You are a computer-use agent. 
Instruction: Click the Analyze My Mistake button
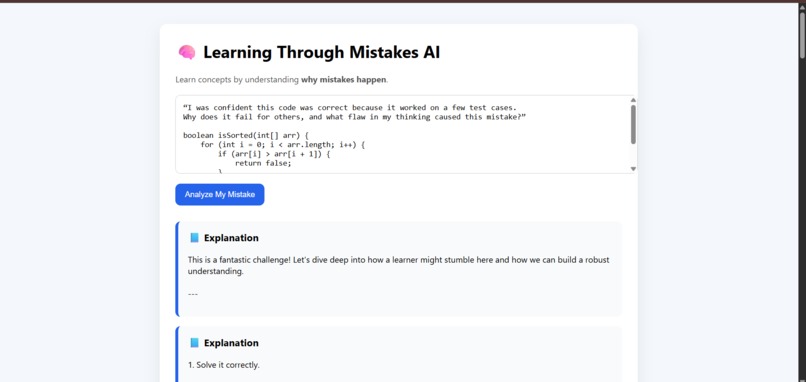[219, 194]
